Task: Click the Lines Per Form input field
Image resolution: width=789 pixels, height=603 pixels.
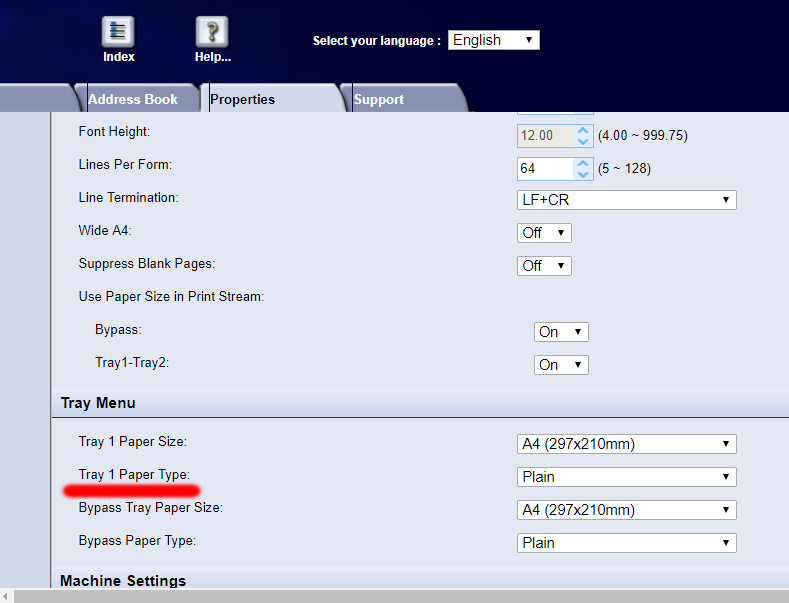Action: tap(543, 168)
